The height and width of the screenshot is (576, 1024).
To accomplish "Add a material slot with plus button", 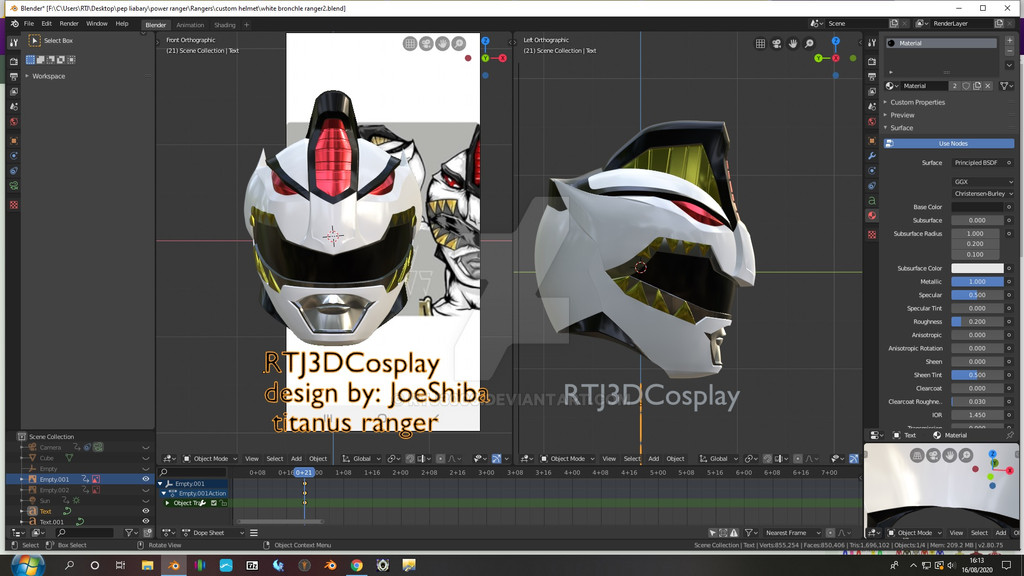I will [x=1009, y=40].
